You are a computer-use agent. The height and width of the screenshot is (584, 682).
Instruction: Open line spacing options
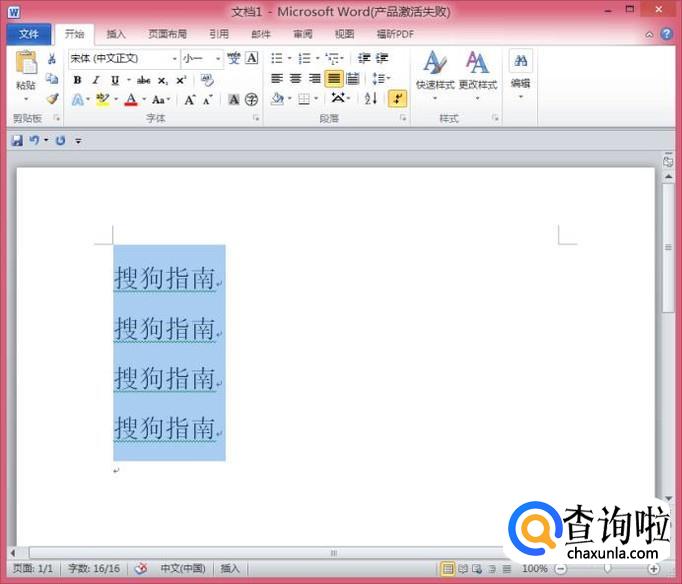coord(379,79)
